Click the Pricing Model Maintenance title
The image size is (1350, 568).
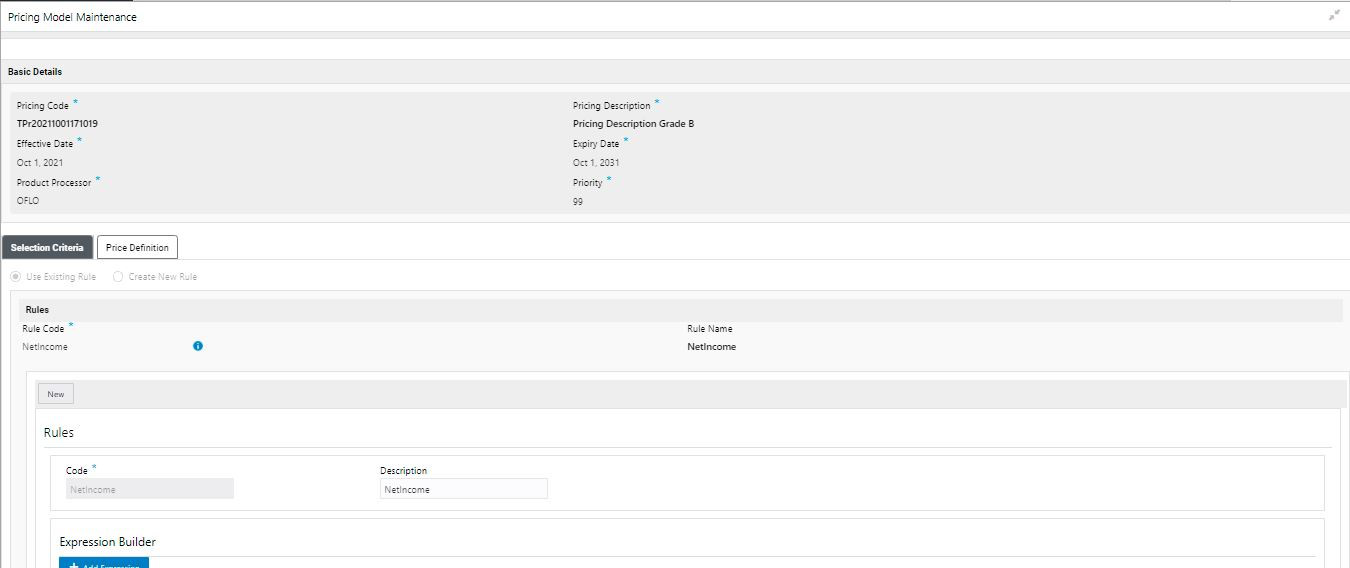72,17
